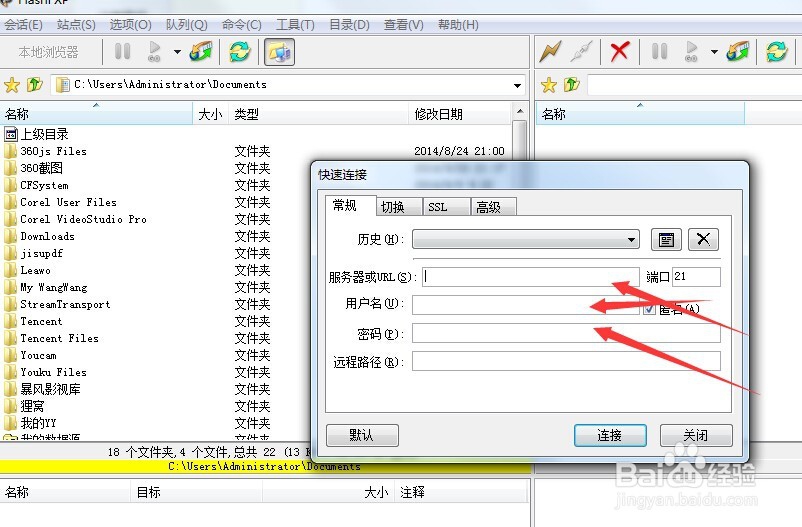Click the 默认 button
Image resolution: width=802 pixels, height=527 pixels.
pyautogui.click(x=362, y=435)
